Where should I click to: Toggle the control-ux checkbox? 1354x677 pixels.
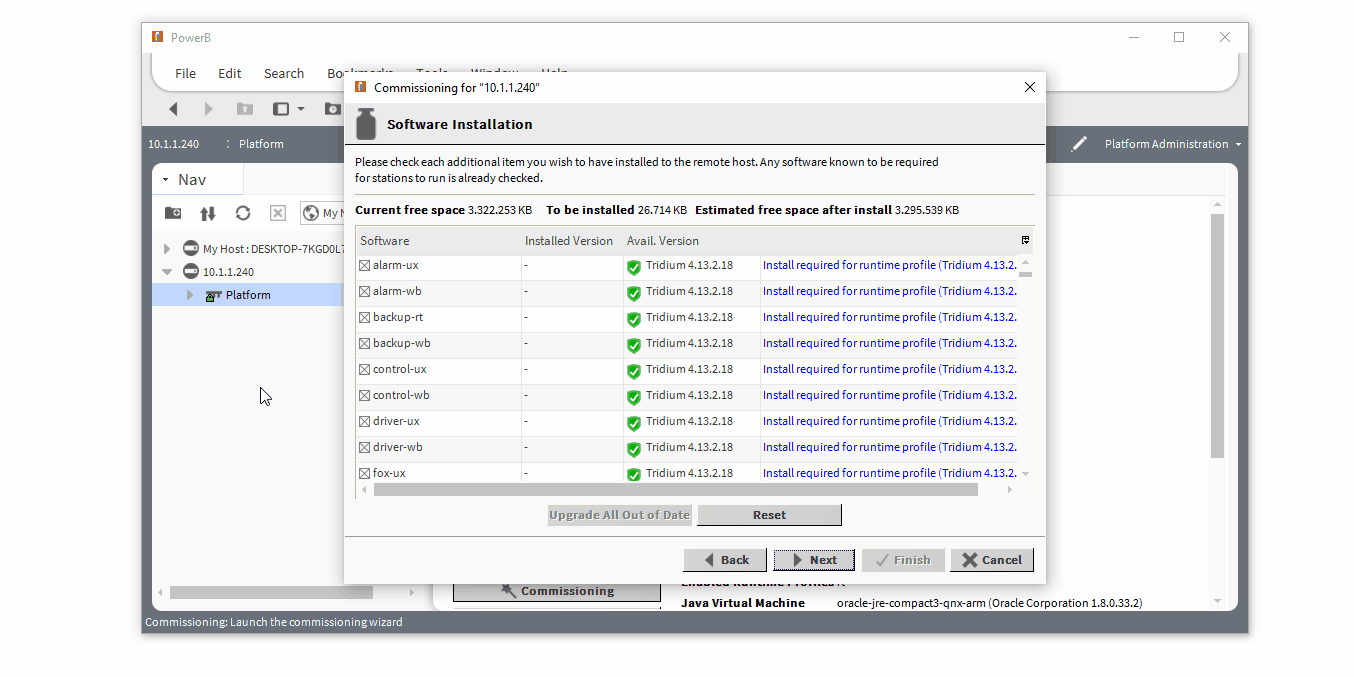pos(365,369)
